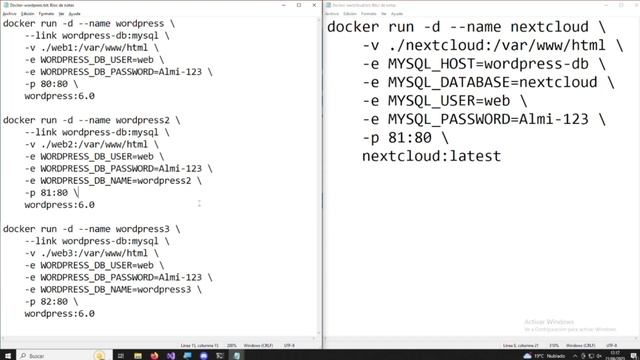This screenshot has height=360, width=640.
Task: Click the right window horizontal scrollbar
Action: pyautogui.click(x=481, y=339)
